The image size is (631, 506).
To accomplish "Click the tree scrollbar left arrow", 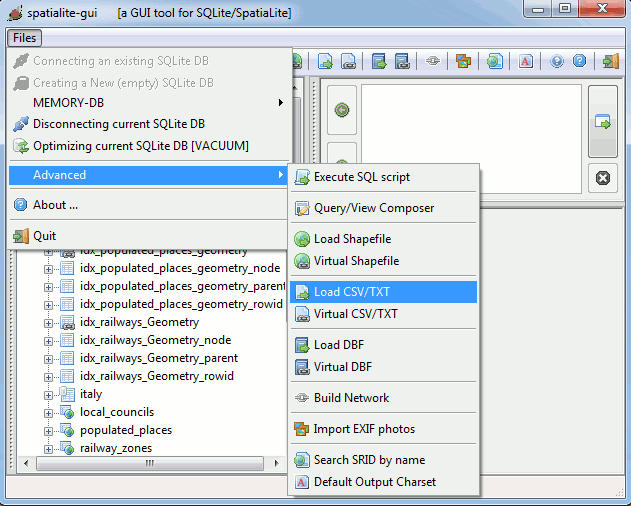I will point(26,463).
